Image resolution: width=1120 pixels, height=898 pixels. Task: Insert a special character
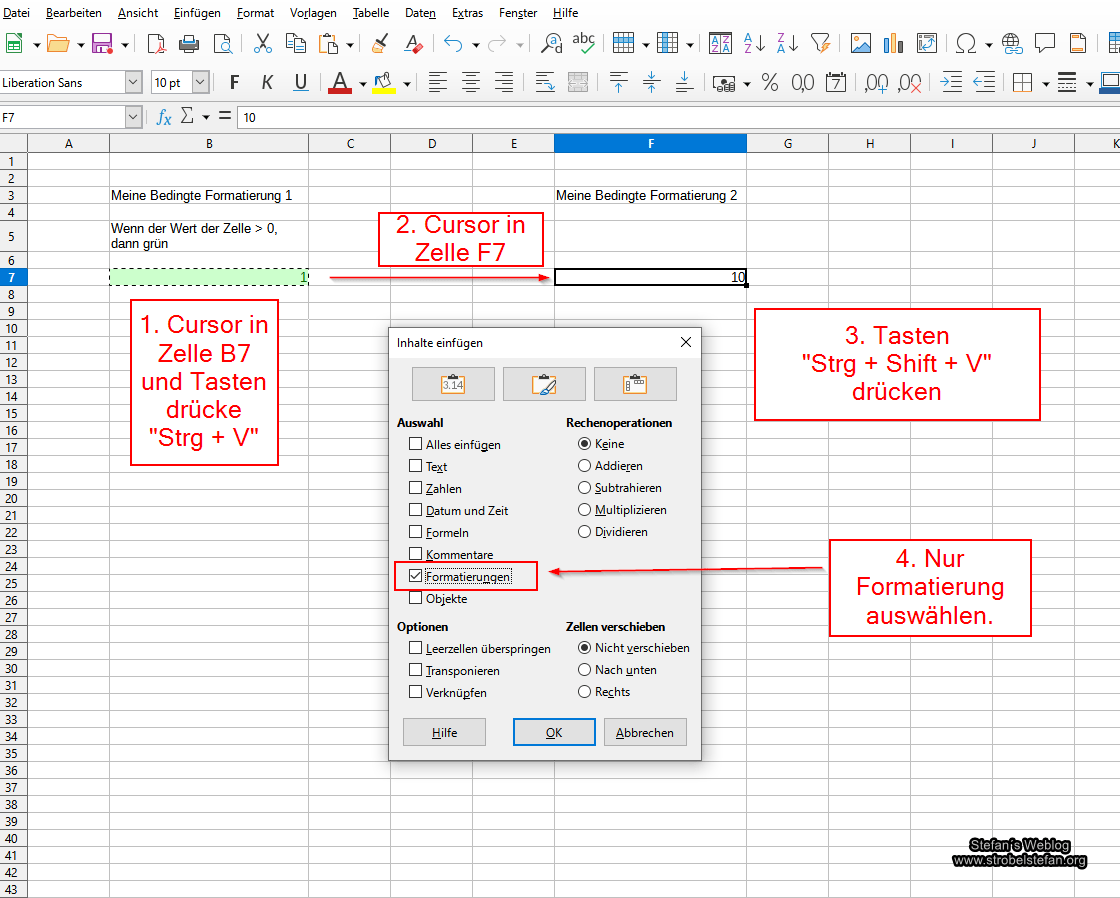click(x=967, y=43)
